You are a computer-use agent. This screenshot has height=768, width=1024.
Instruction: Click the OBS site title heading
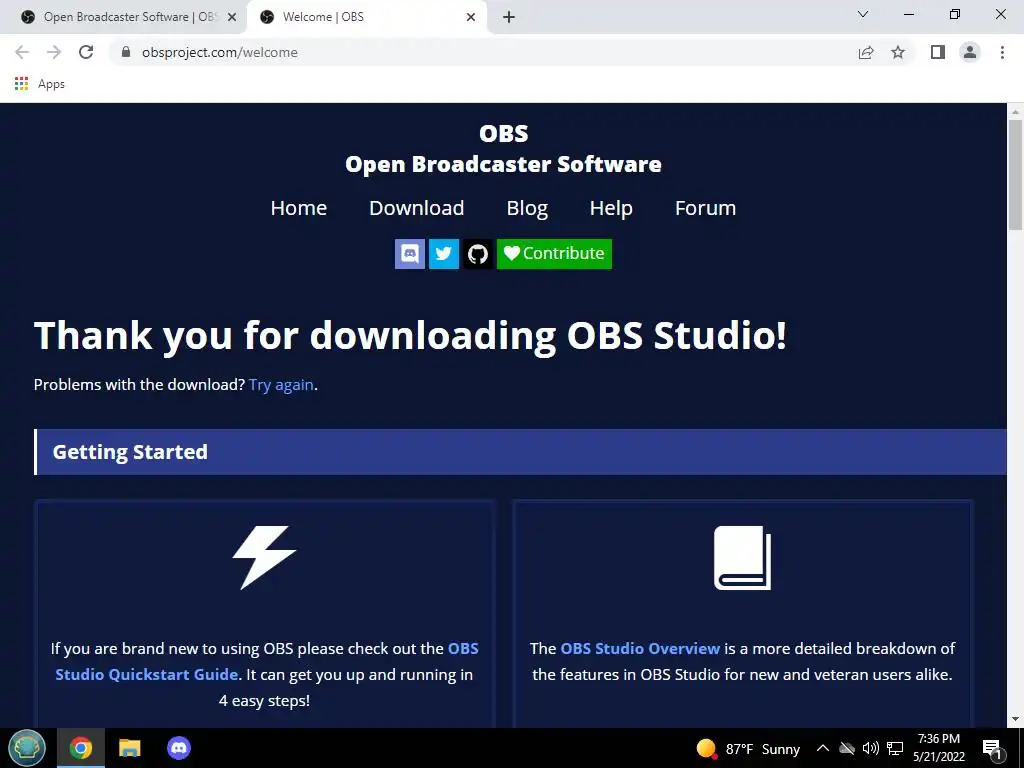(503, 148)
